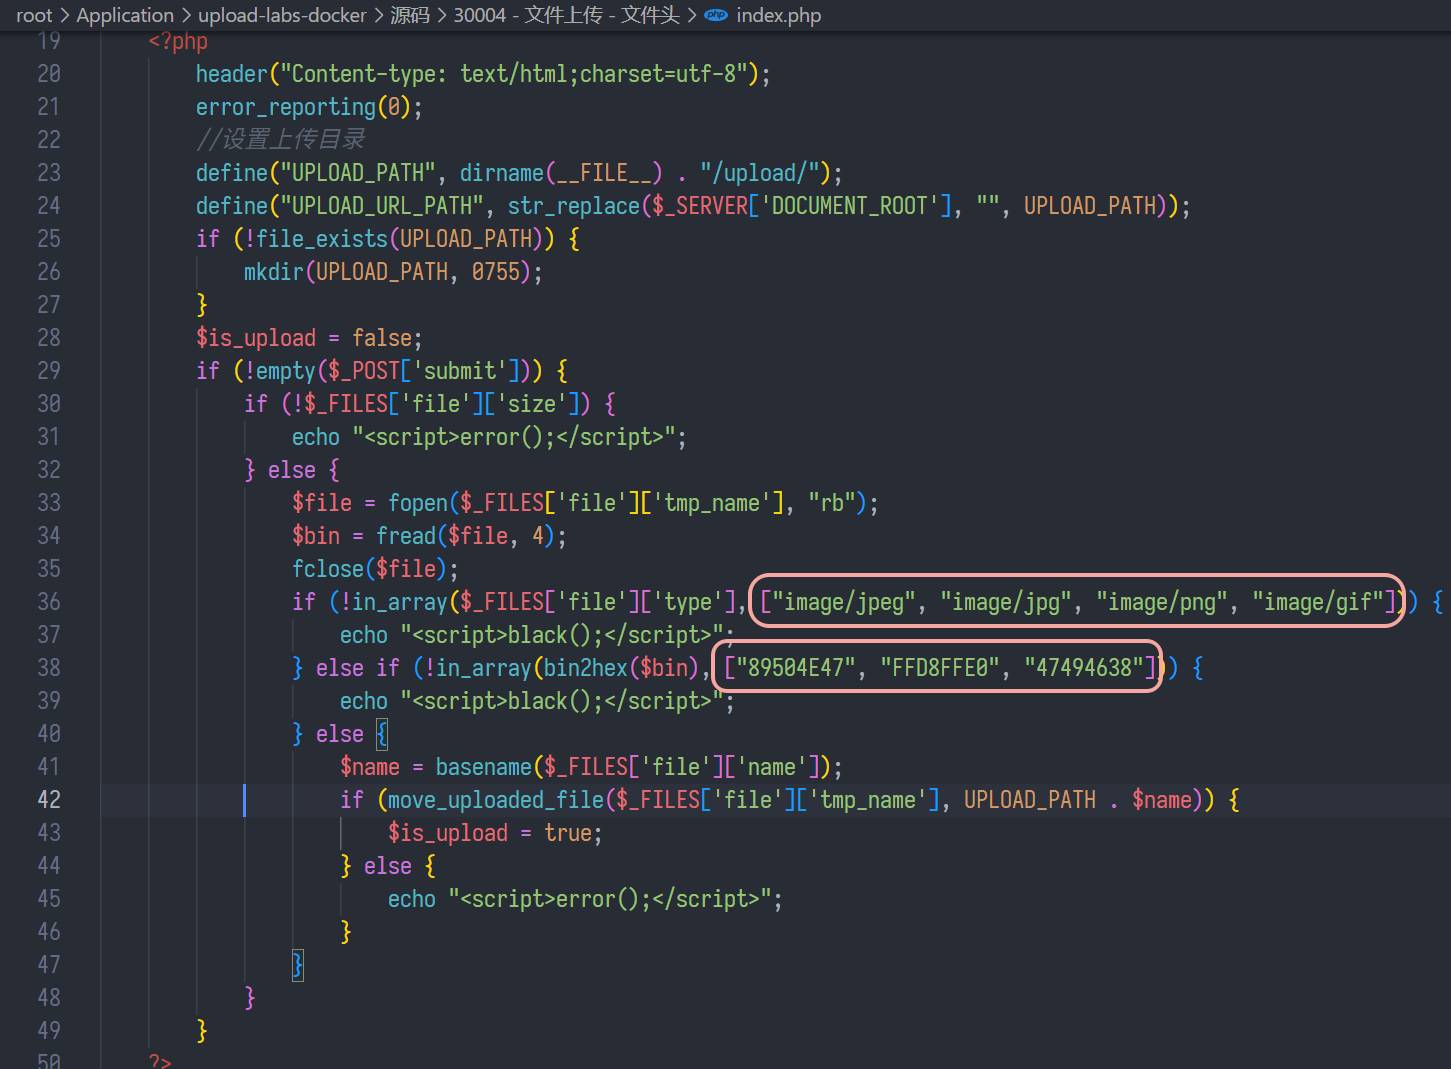Click the chevron separator after root

click(64, 15)
